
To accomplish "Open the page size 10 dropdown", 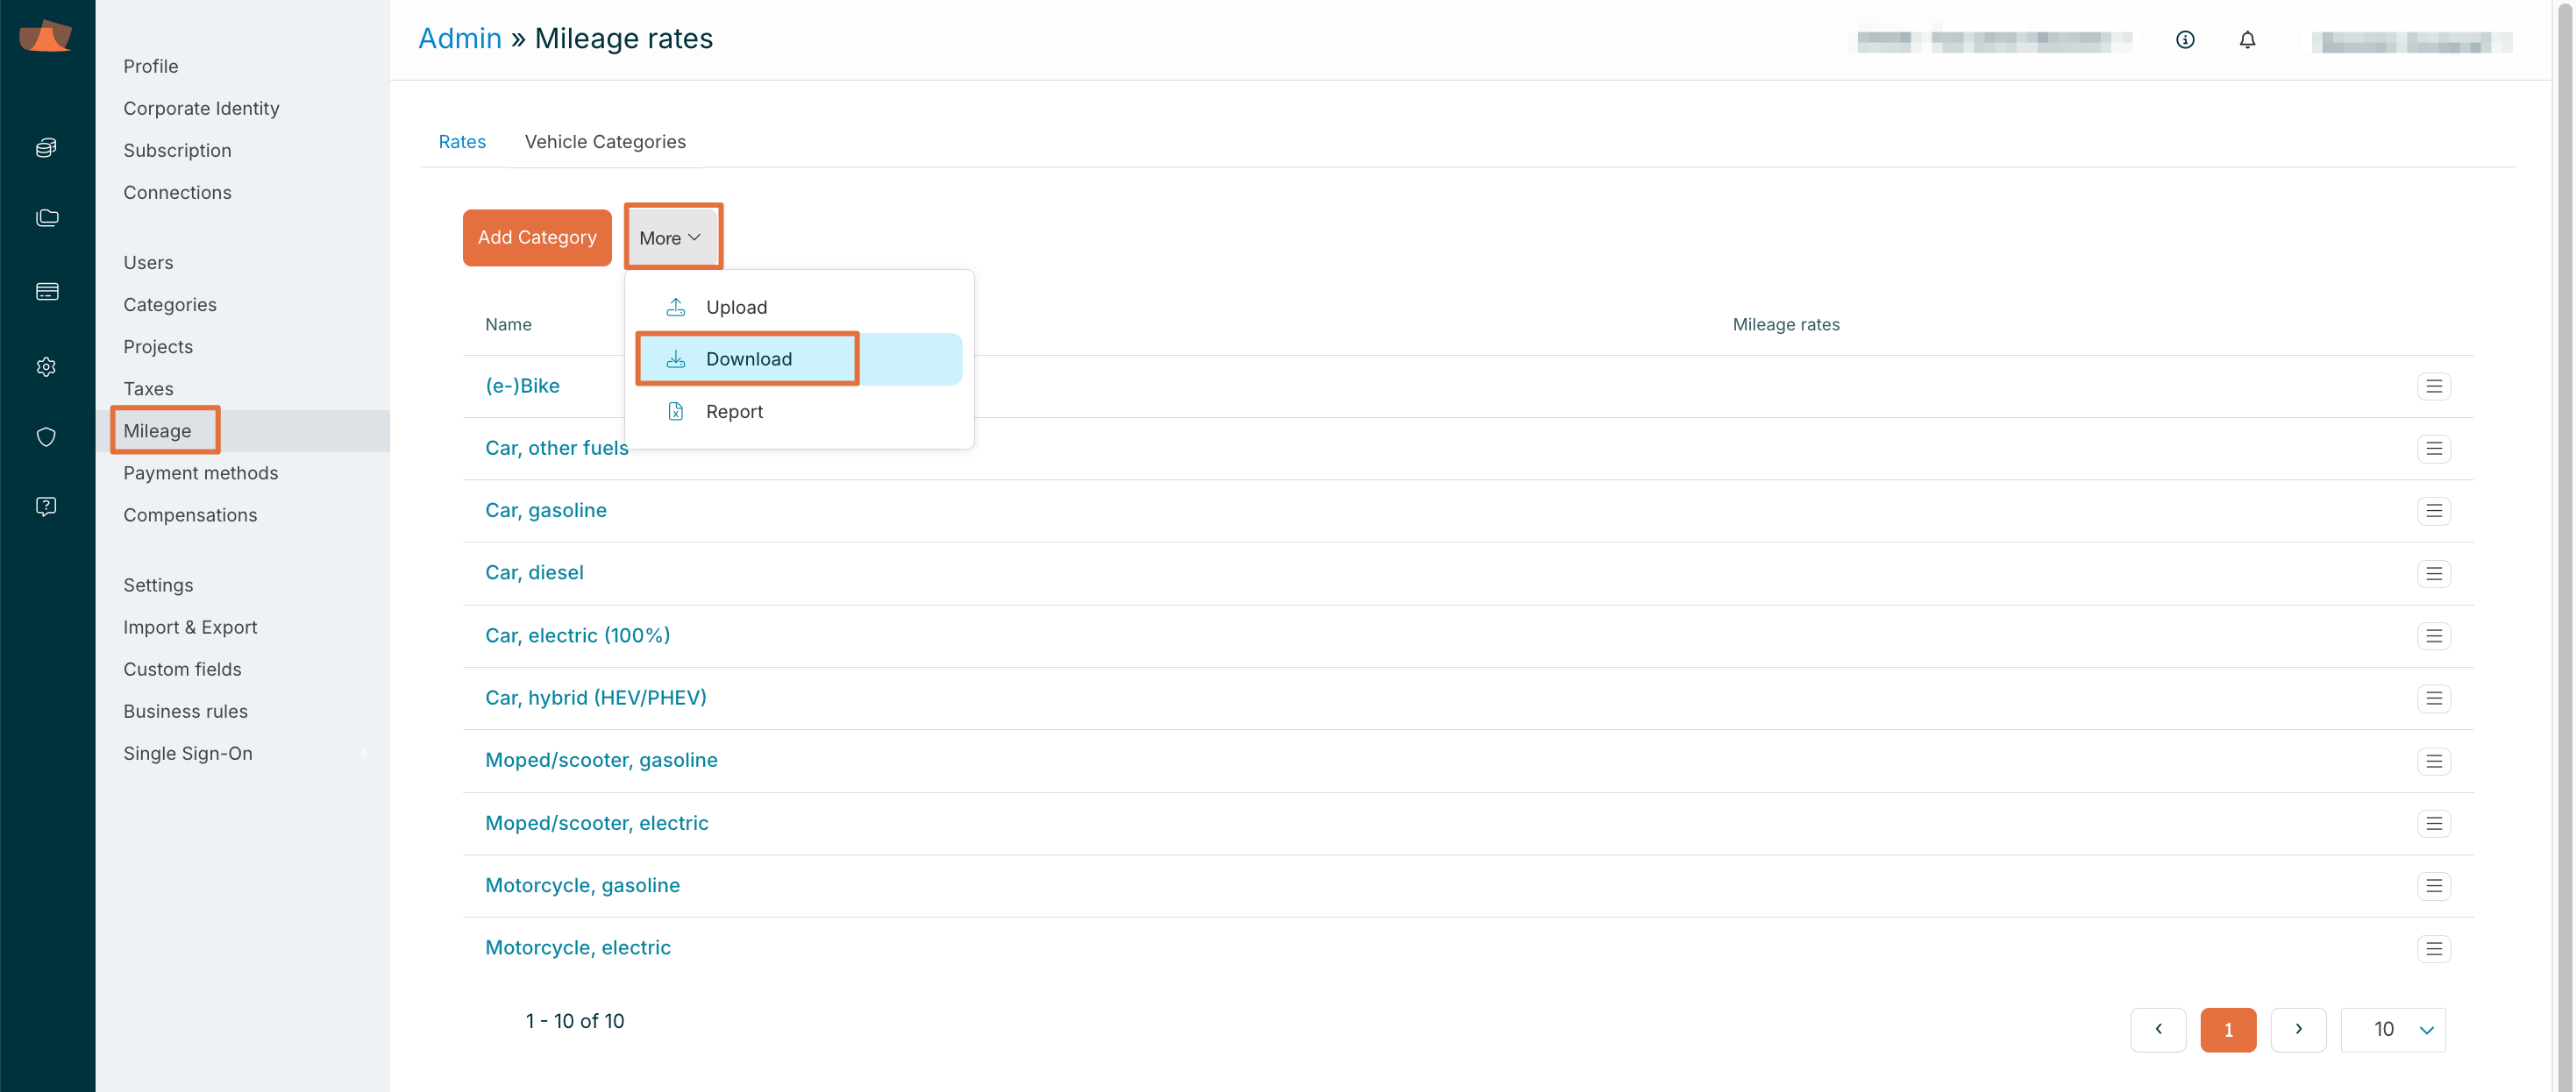I will click(x=2393, y=1029).
